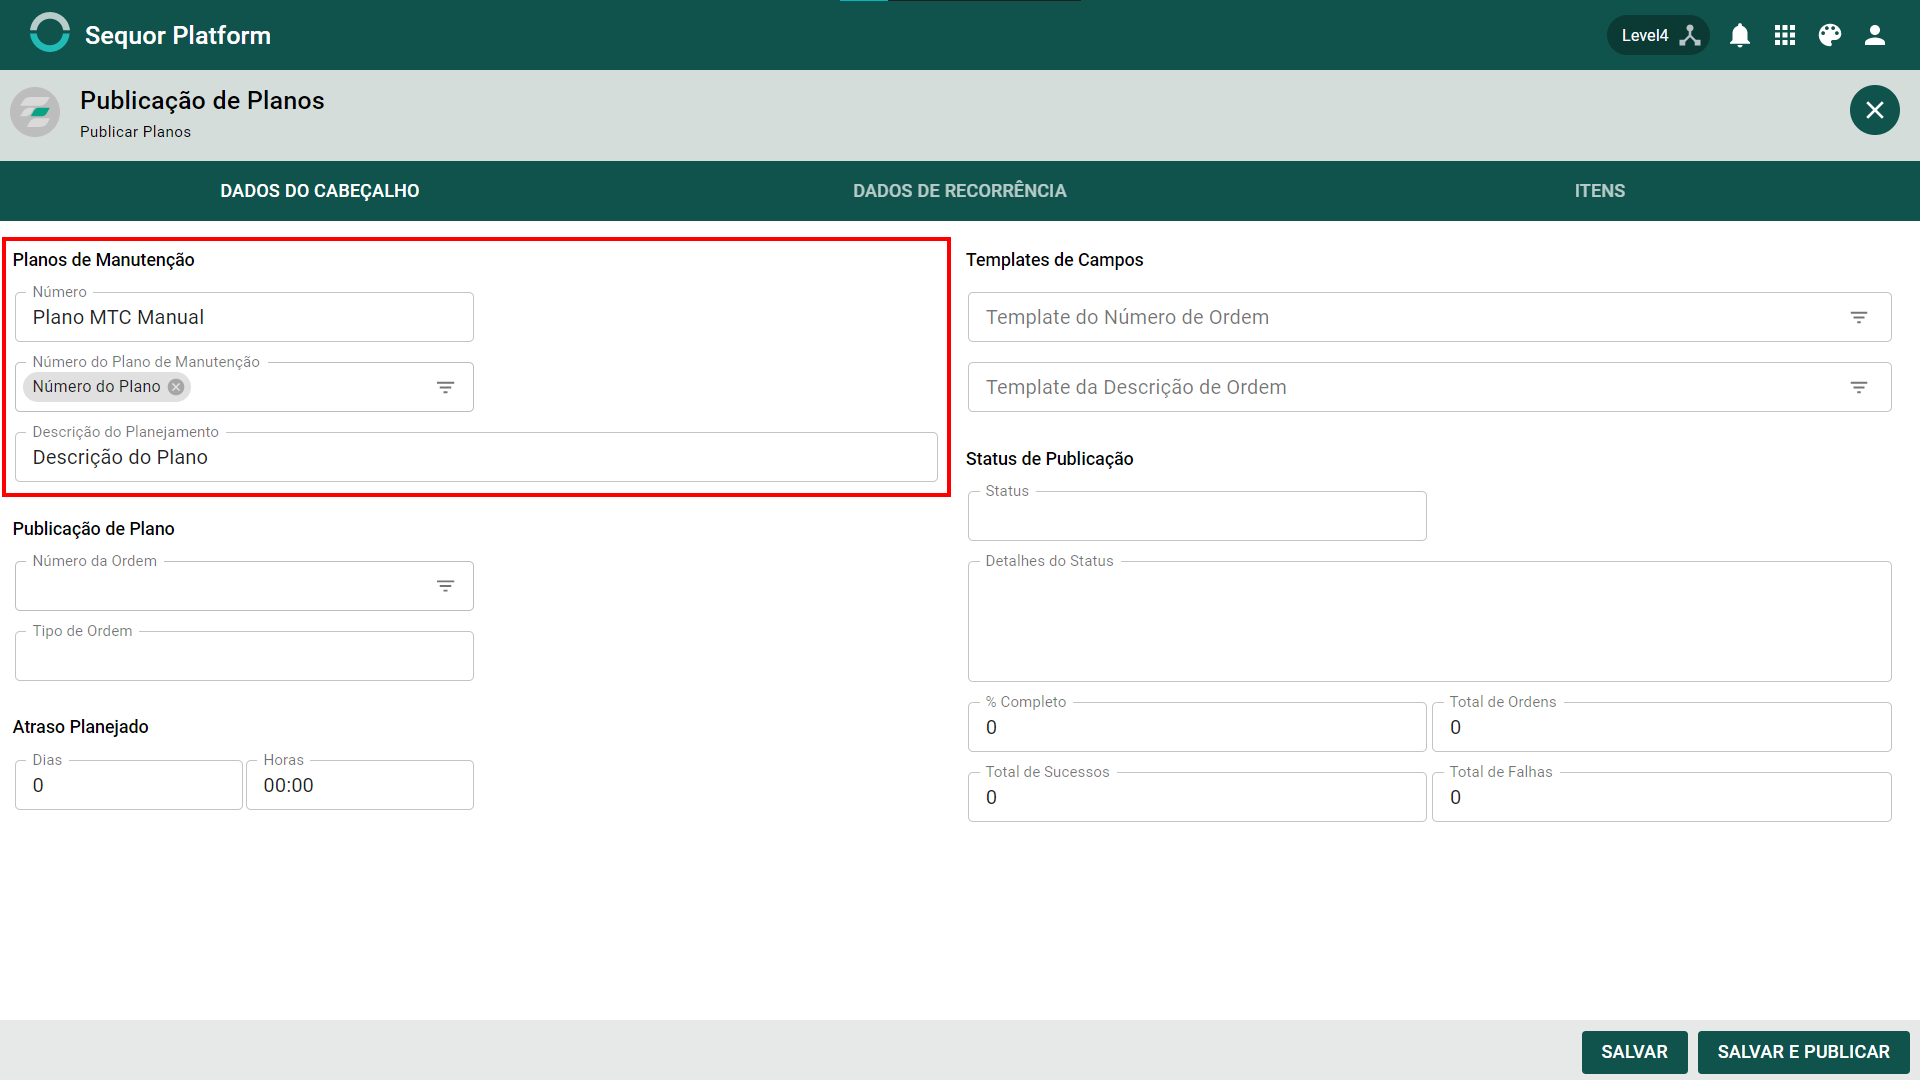Click the Sequor Platform title text
Image resolution: width=1920 pixels, height=1080 pixels.
[x=178, y=35]
